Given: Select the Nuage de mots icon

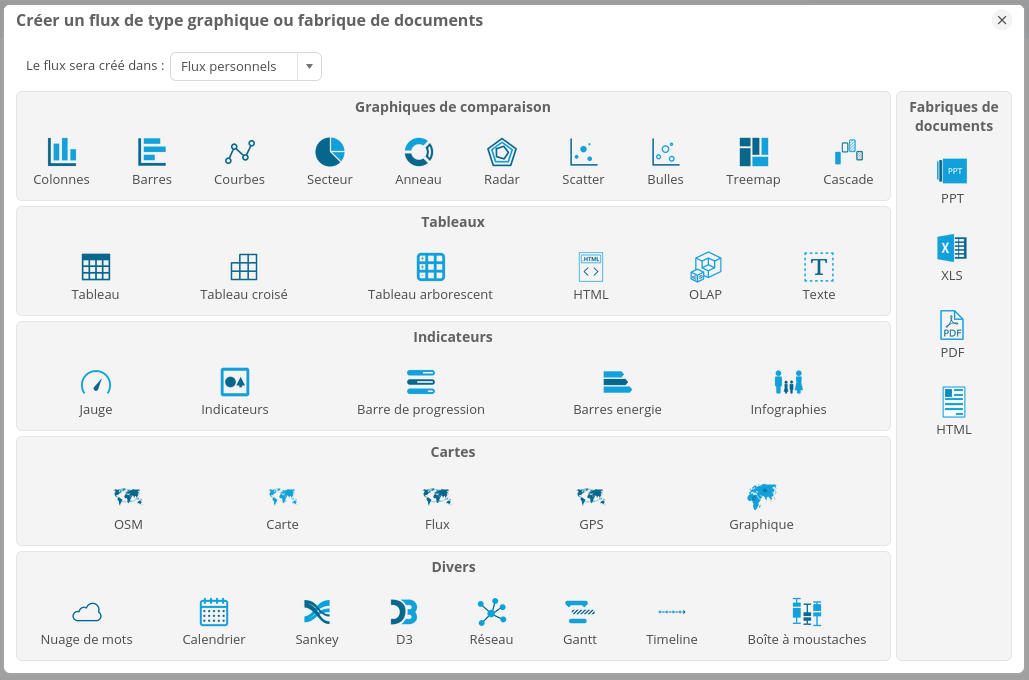Looking at the screenshot, I should [x=86, y=611].
